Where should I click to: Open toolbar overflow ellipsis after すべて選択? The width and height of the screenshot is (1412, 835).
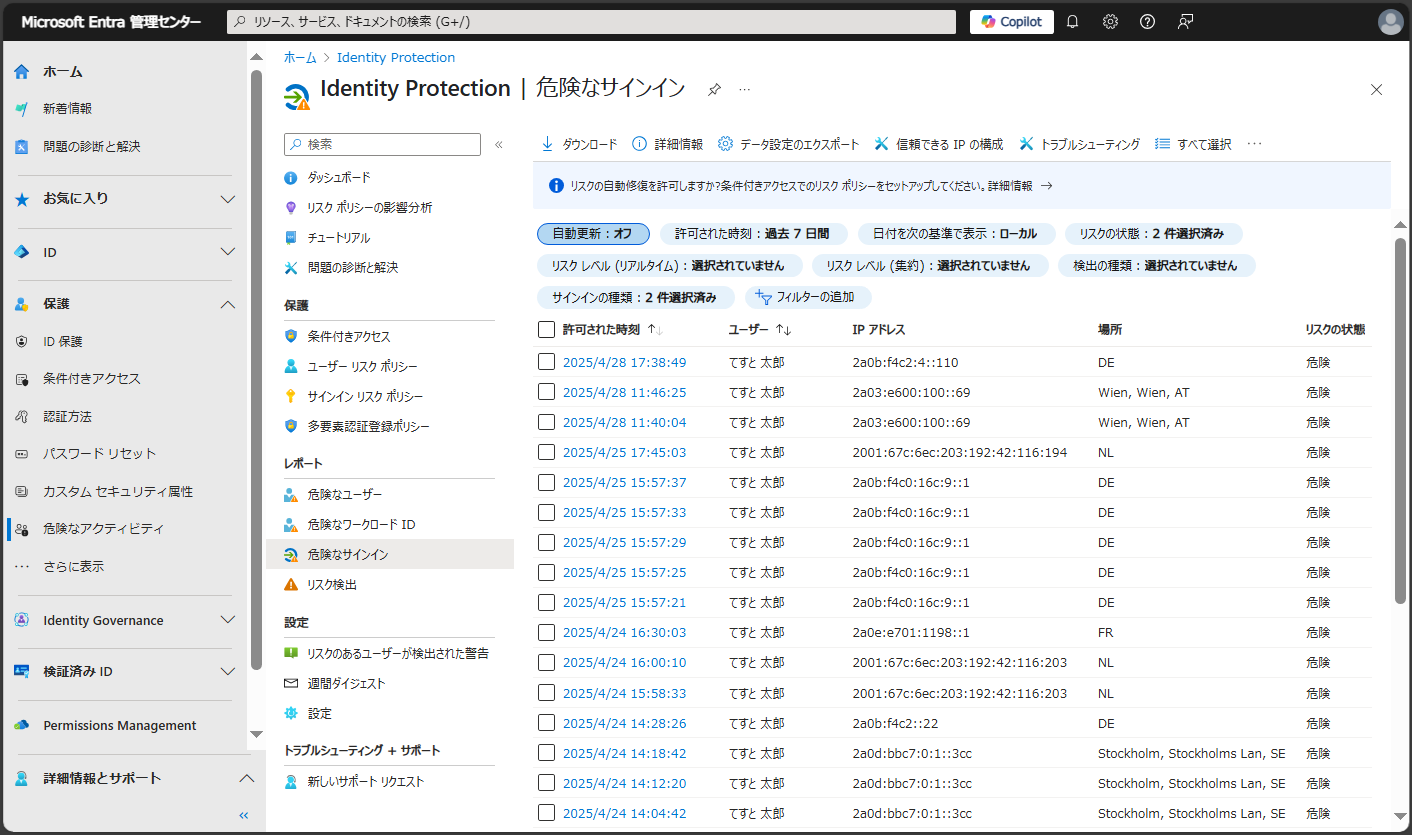pos(1254,144)
